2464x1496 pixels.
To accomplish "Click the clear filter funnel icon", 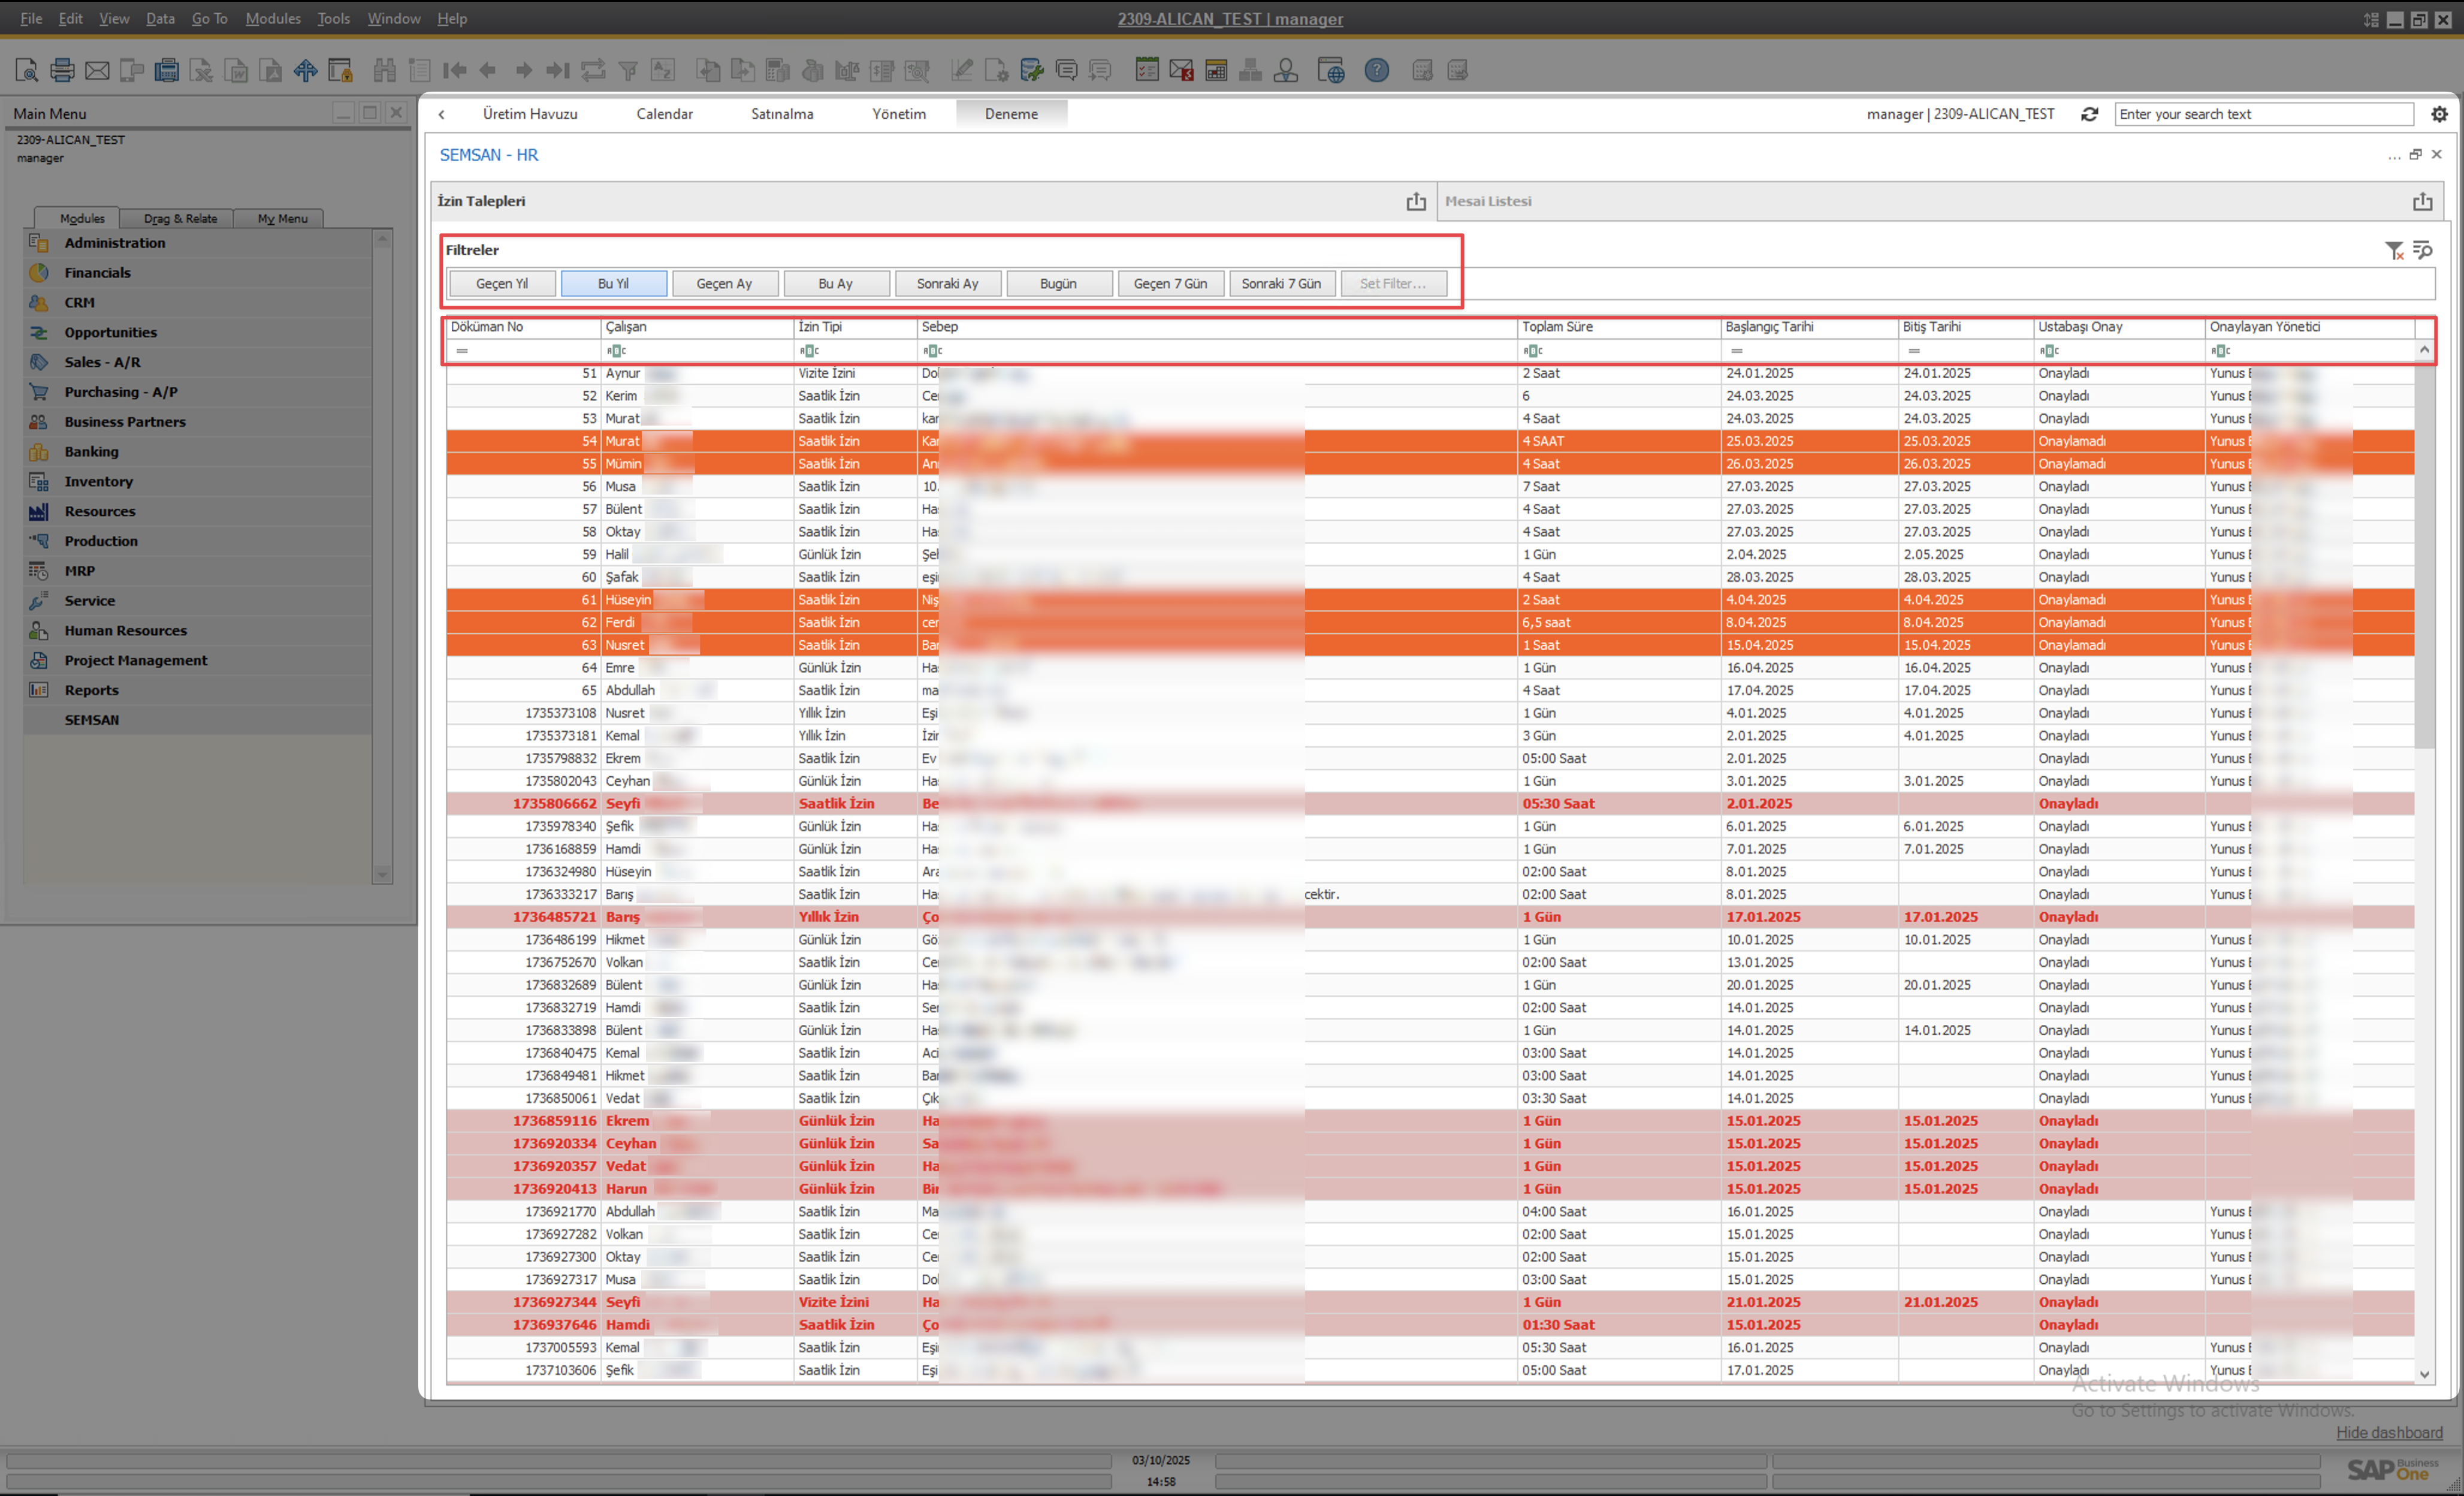I will tap(2394, 250).
